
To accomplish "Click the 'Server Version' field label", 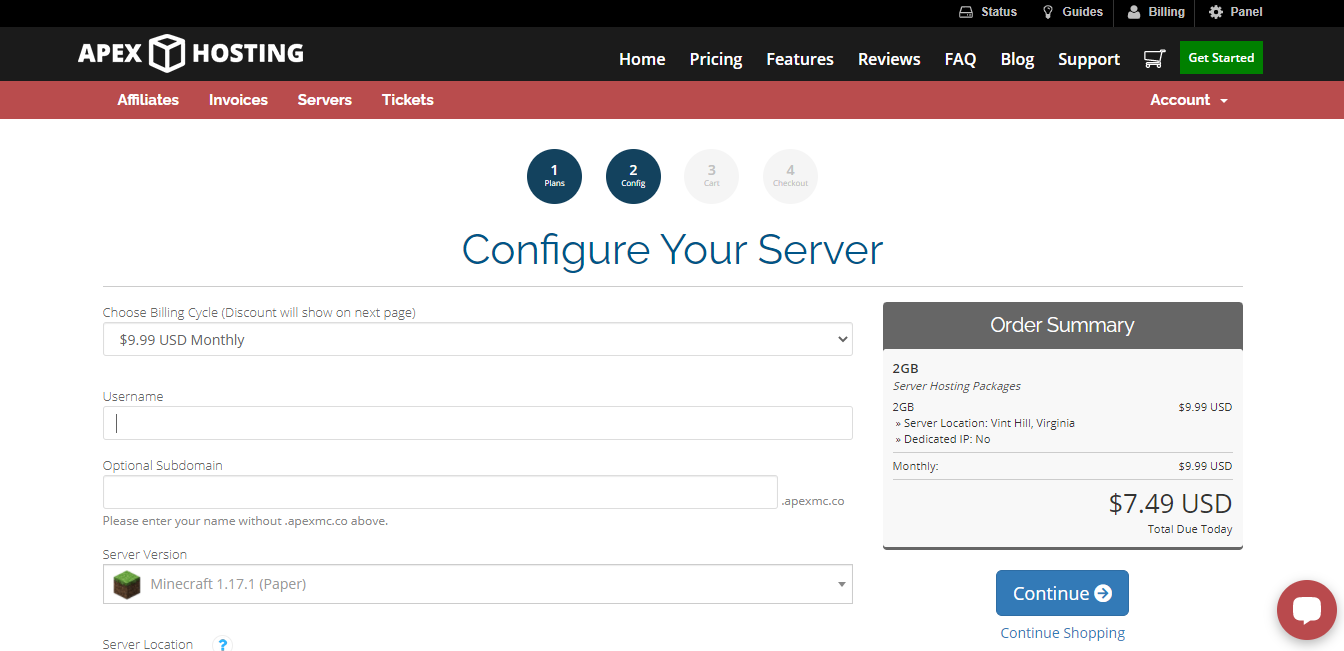I will coord(145,554).
